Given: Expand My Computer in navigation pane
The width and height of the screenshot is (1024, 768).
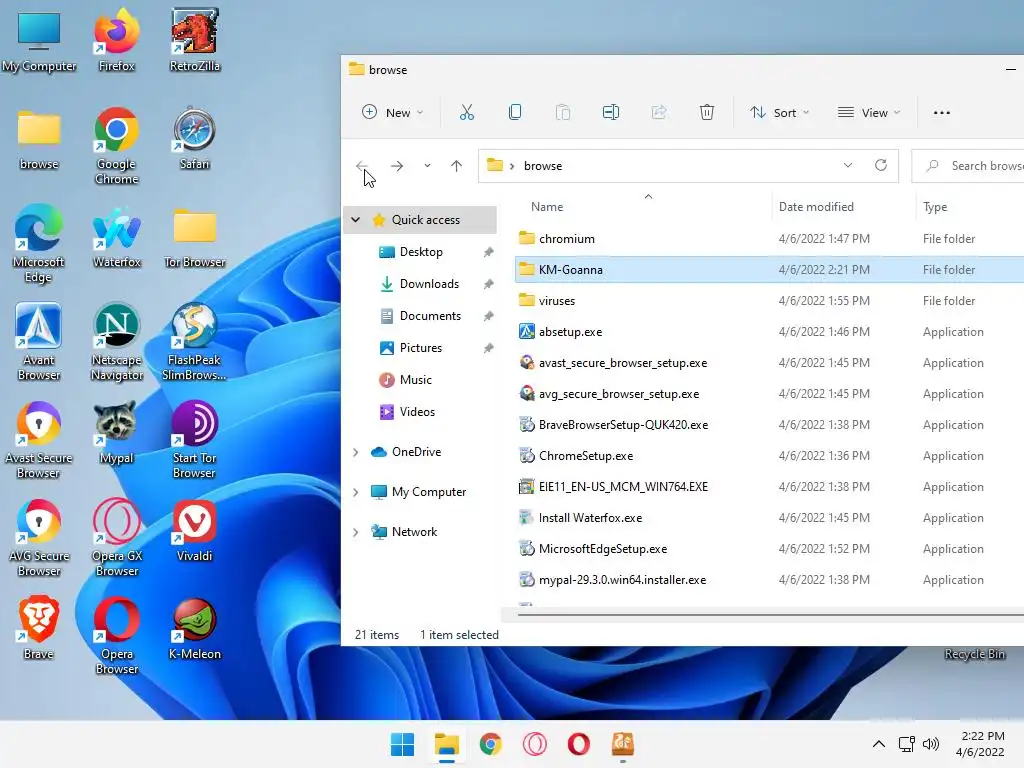Looking at the screenshot, I should point(355,492).
